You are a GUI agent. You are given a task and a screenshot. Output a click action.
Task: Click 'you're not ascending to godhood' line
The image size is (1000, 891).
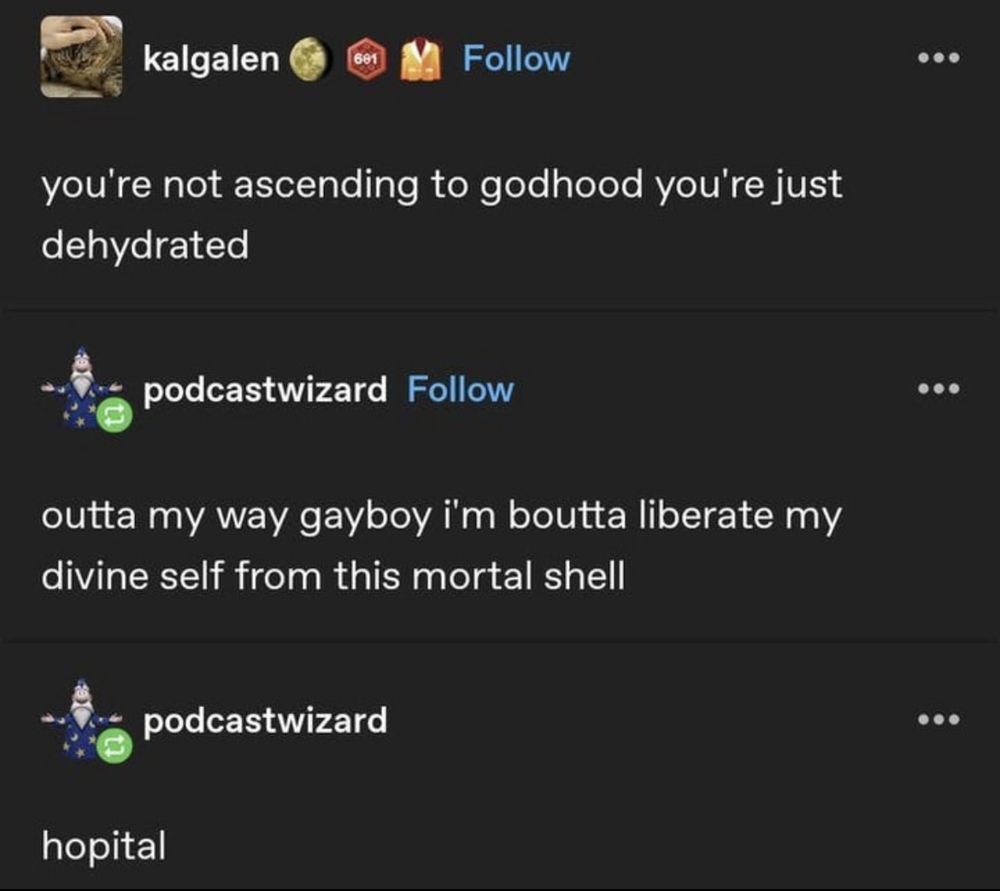click(342, 185)
